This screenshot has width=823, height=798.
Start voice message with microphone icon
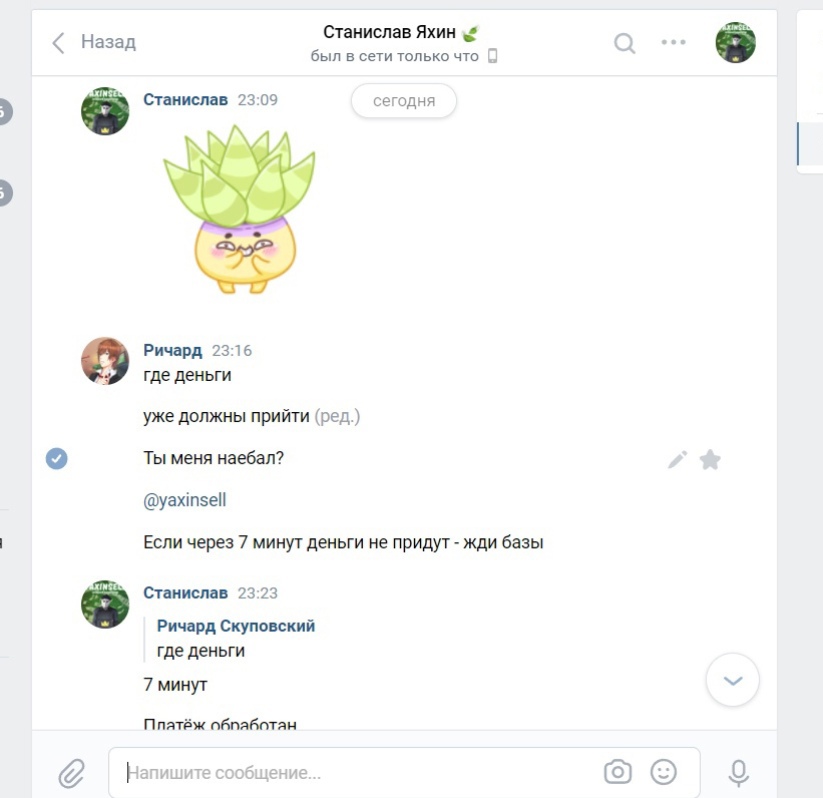pyautogui.click(x=738, y=773)
